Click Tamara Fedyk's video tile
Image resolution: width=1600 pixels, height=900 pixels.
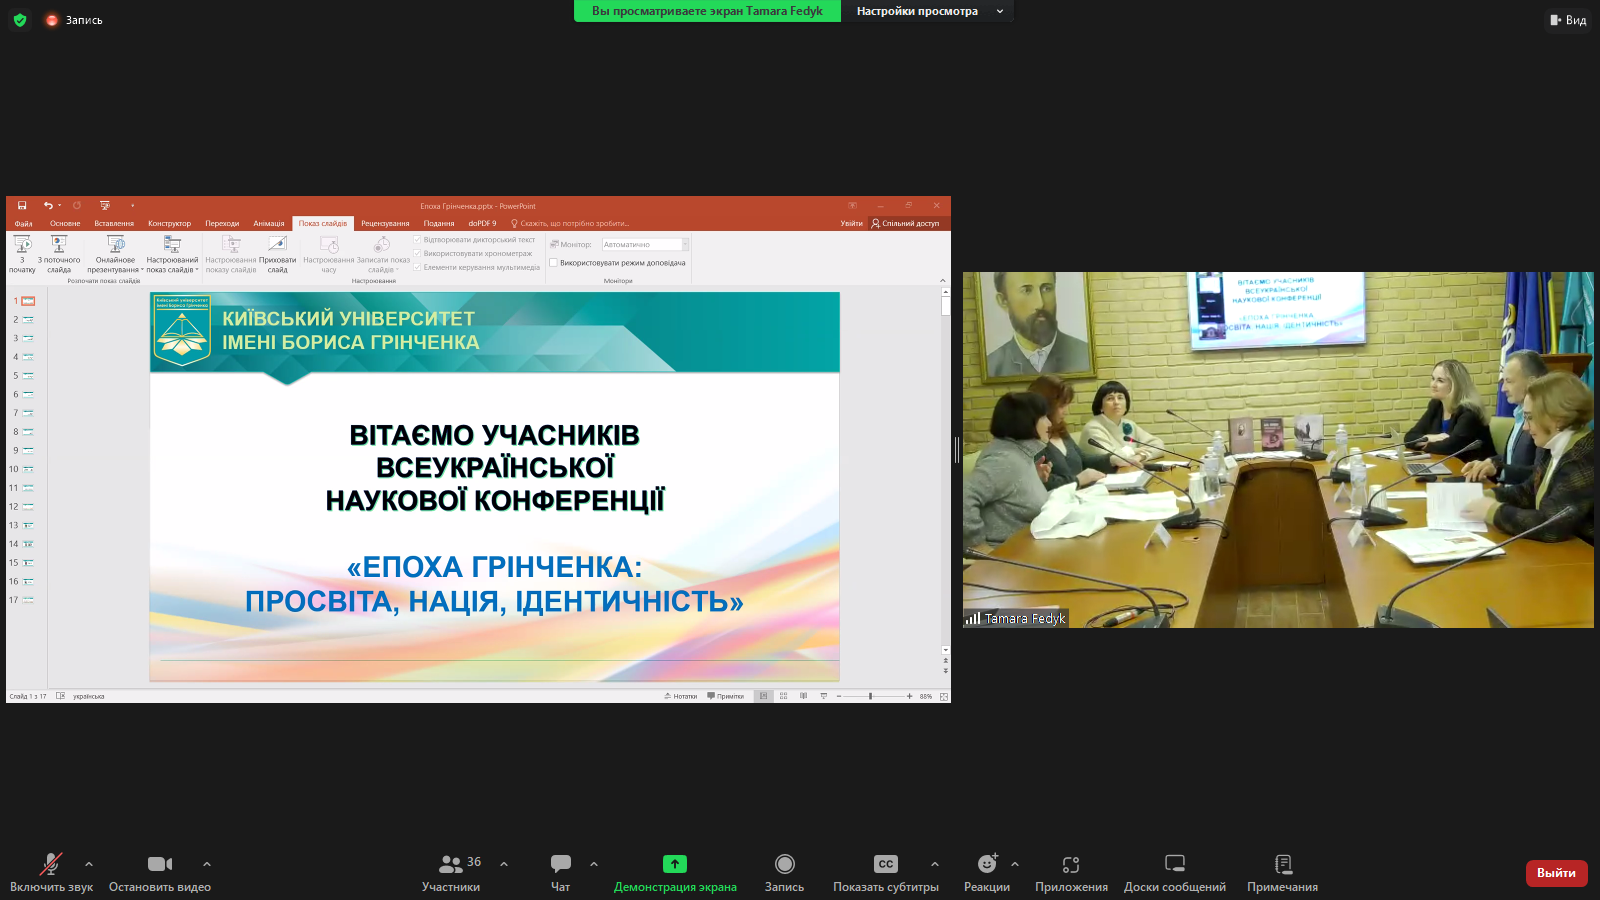[x=1278, y=450]
